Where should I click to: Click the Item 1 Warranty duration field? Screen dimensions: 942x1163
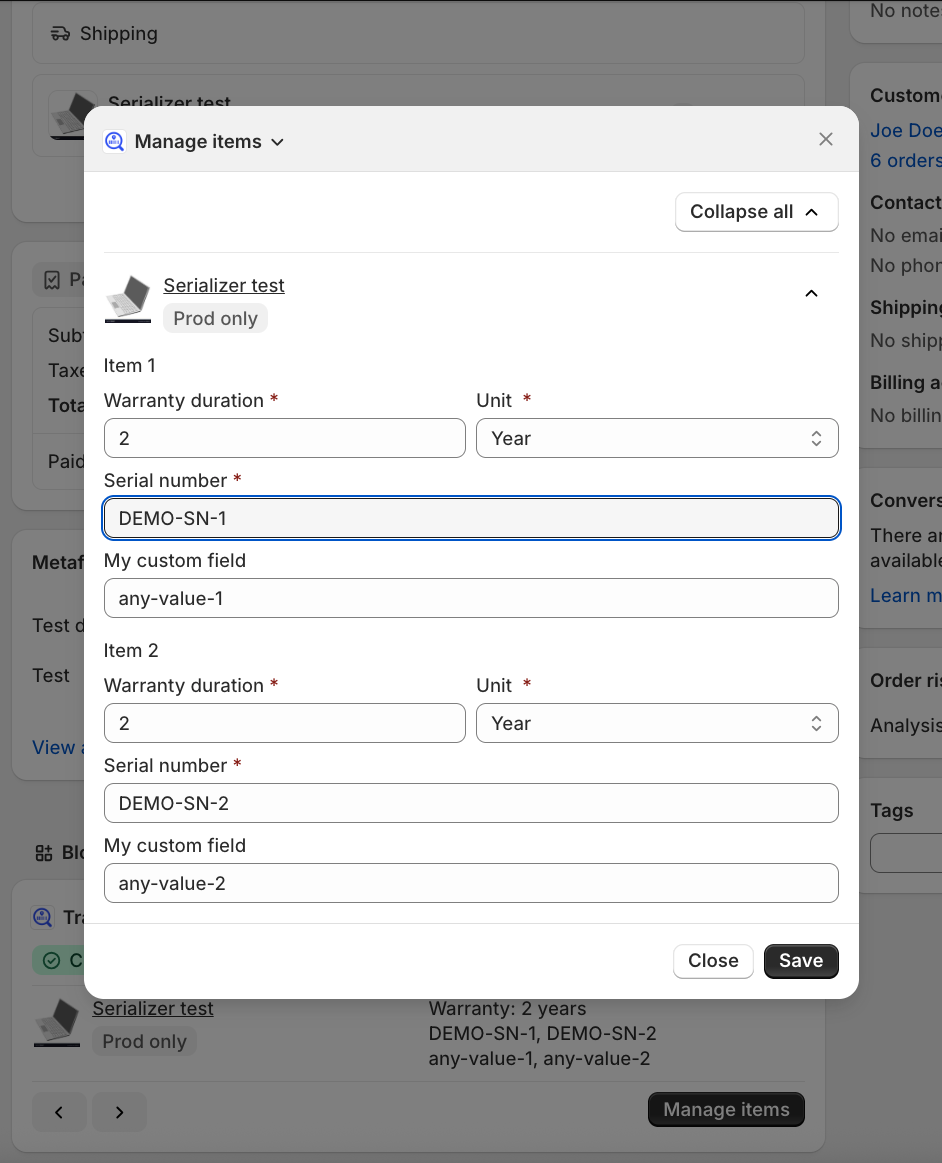pyautogui.click(x=284, y=438)
